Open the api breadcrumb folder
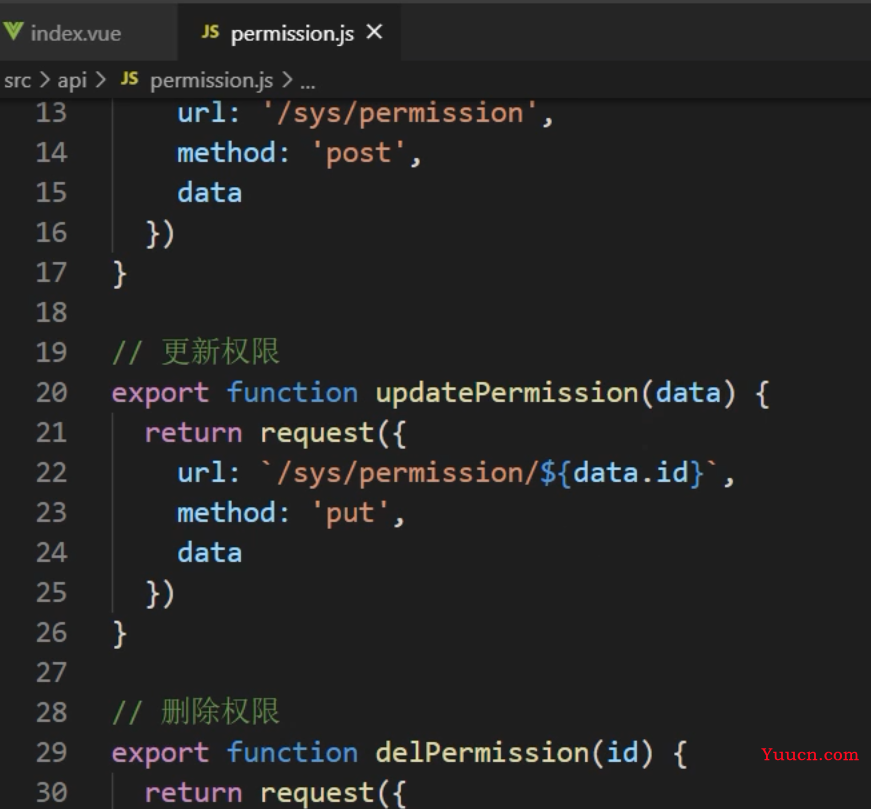 pyautogui.click(x=72, y=81)
